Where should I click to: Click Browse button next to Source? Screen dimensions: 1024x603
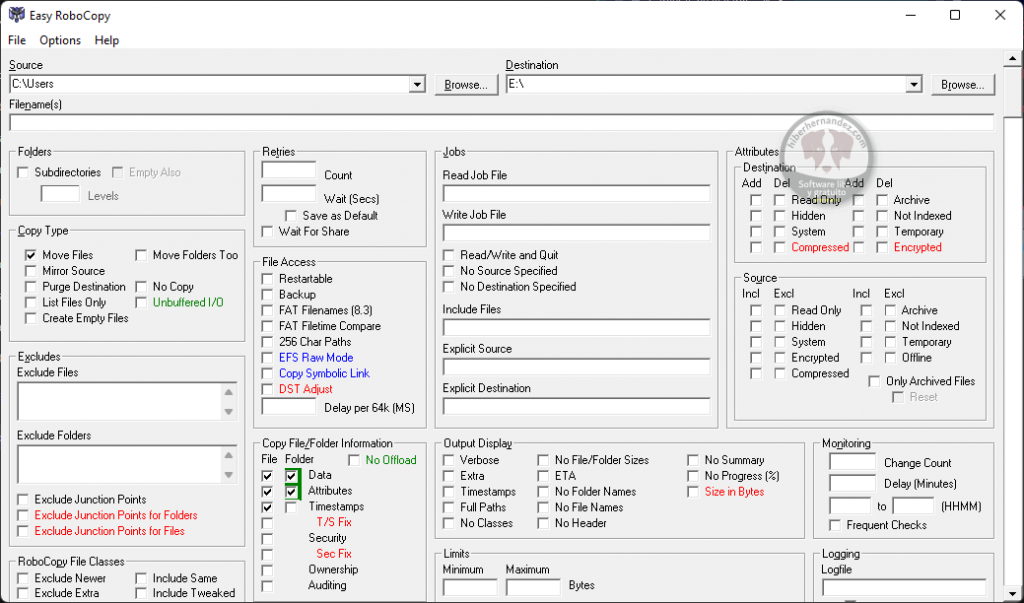point(466,85)
